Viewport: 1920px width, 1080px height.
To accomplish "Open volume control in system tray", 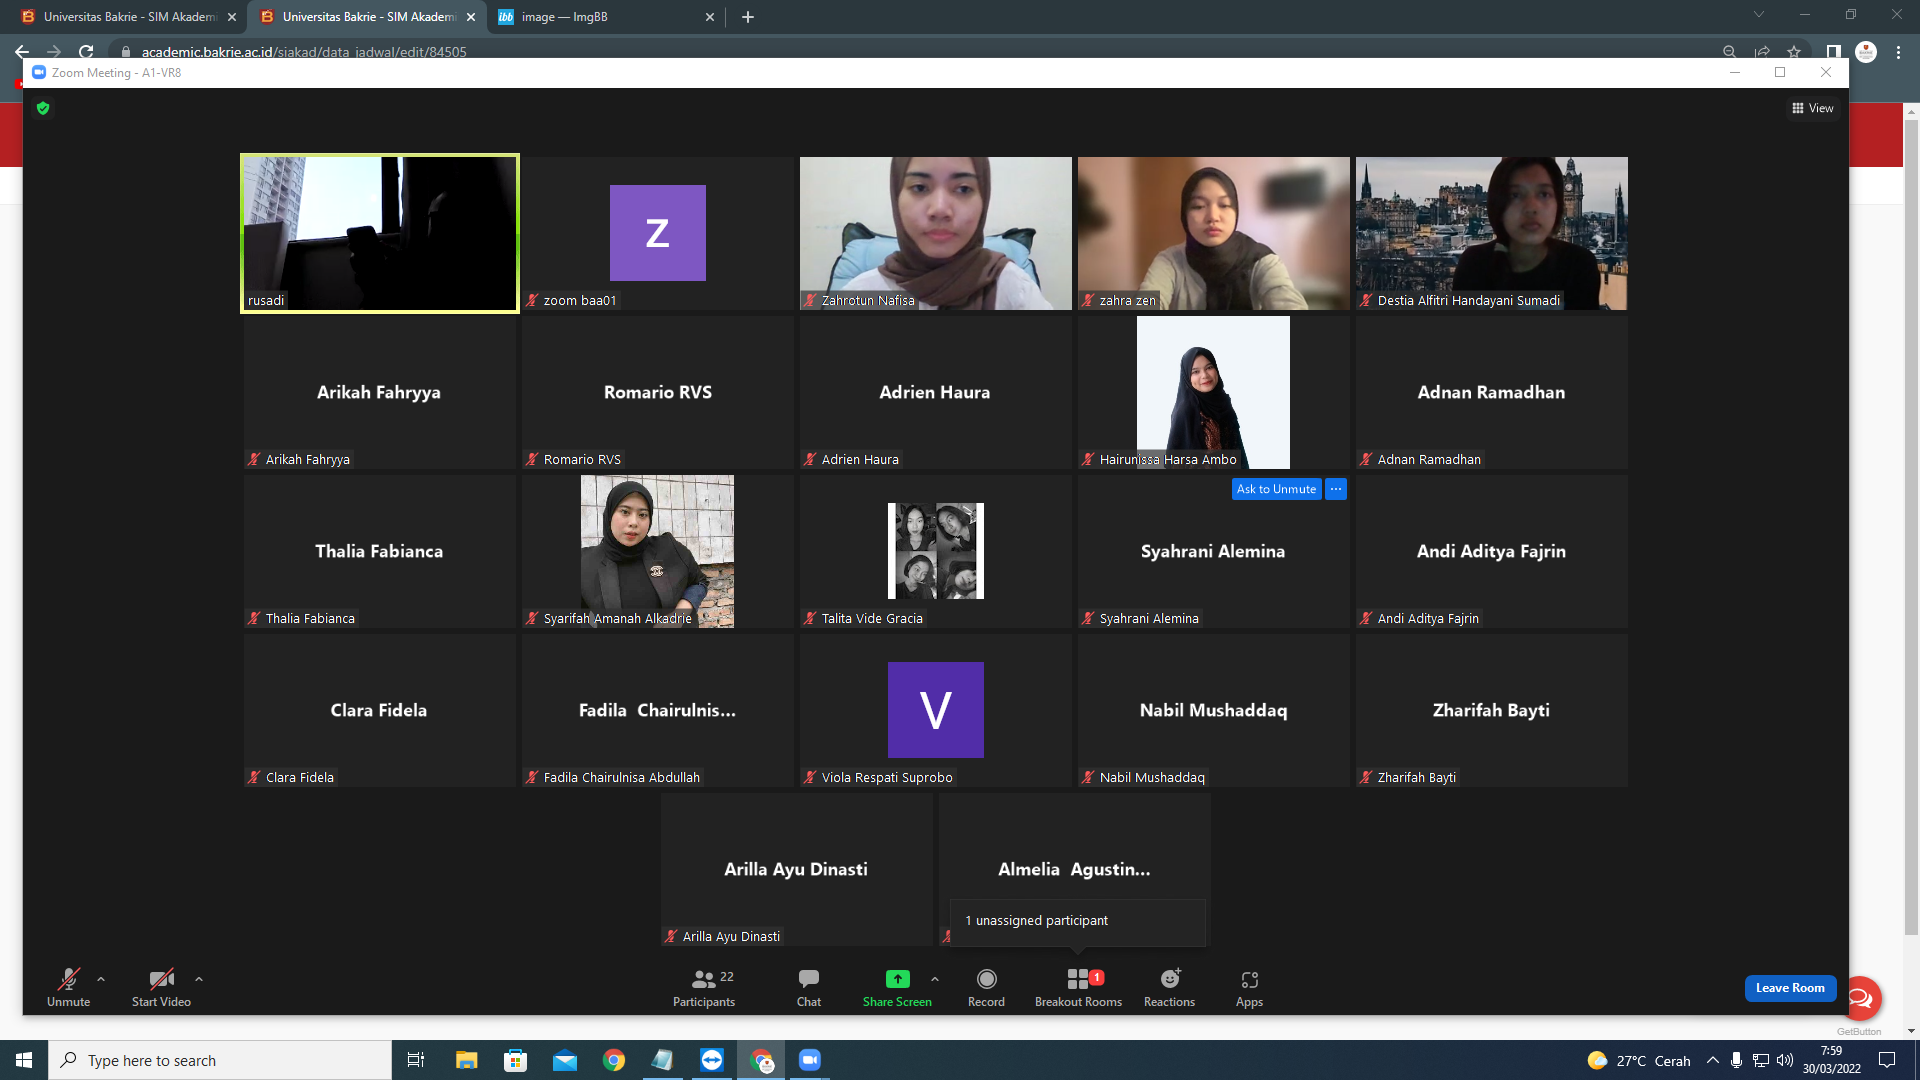I will 1785,1060.
